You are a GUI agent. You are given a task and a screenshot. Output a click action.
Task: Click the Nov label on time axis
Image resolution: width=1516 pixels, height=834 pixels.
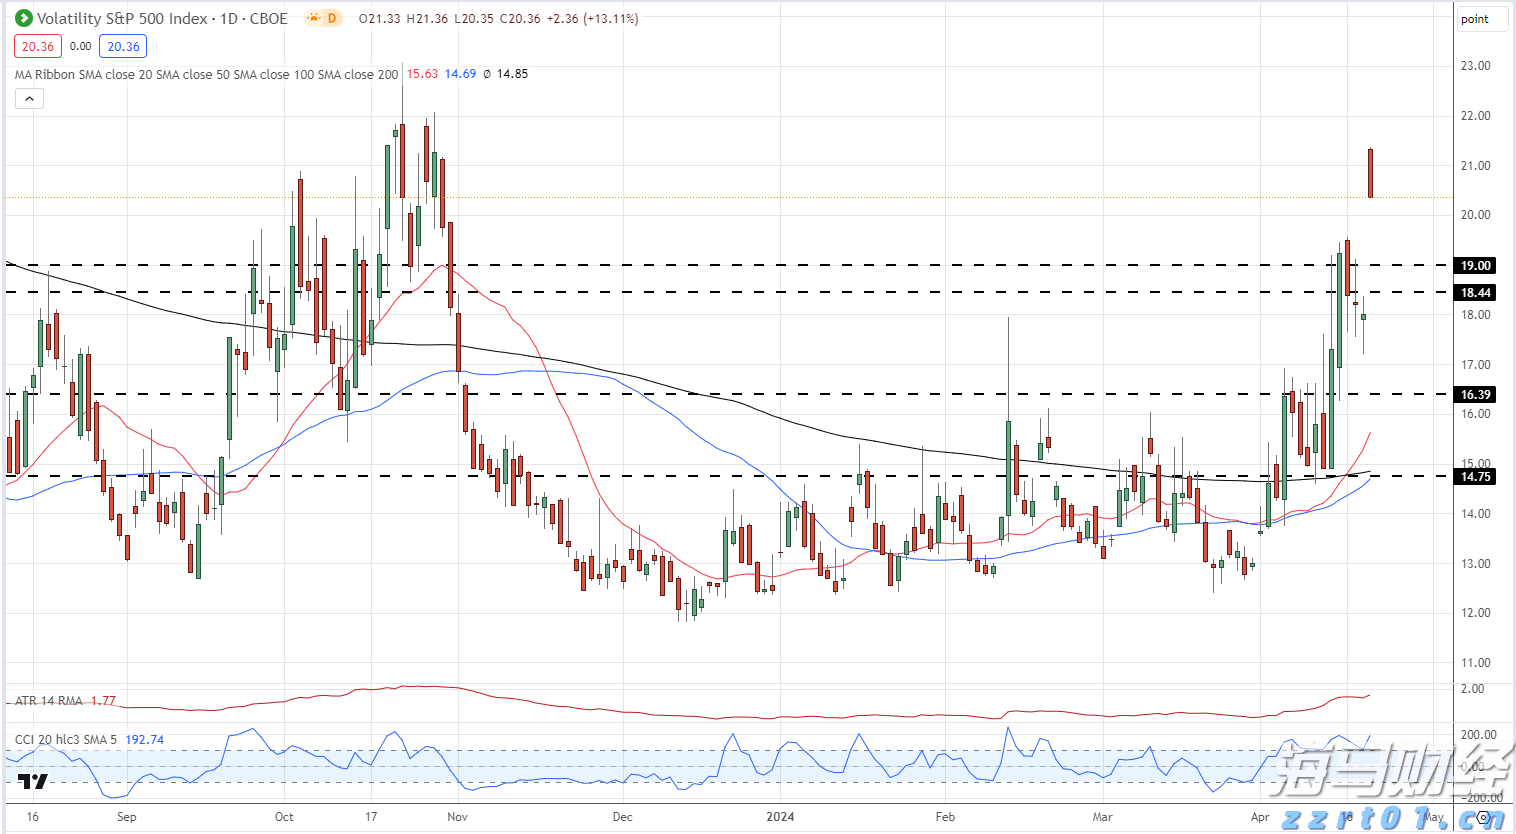click(x=457, y=817)
